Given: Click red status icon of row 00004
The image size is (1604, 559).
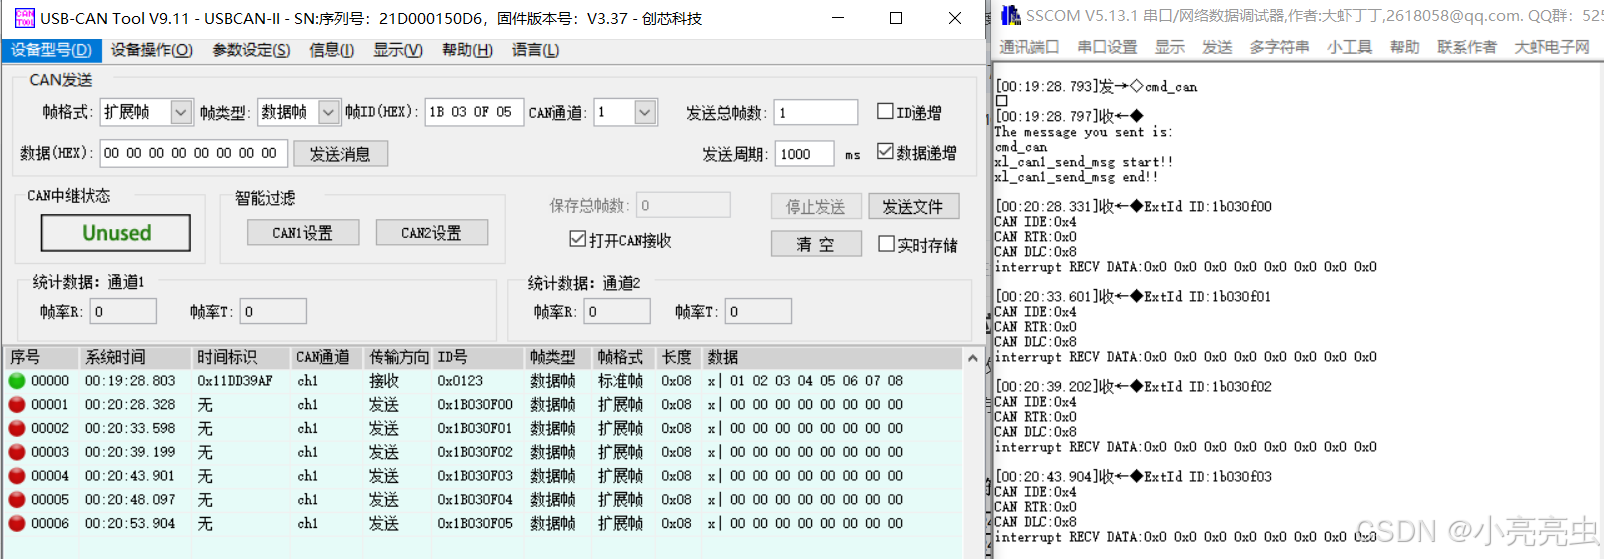Looking at the screenshot, I should pyautogui.click(x=16, y=476).
